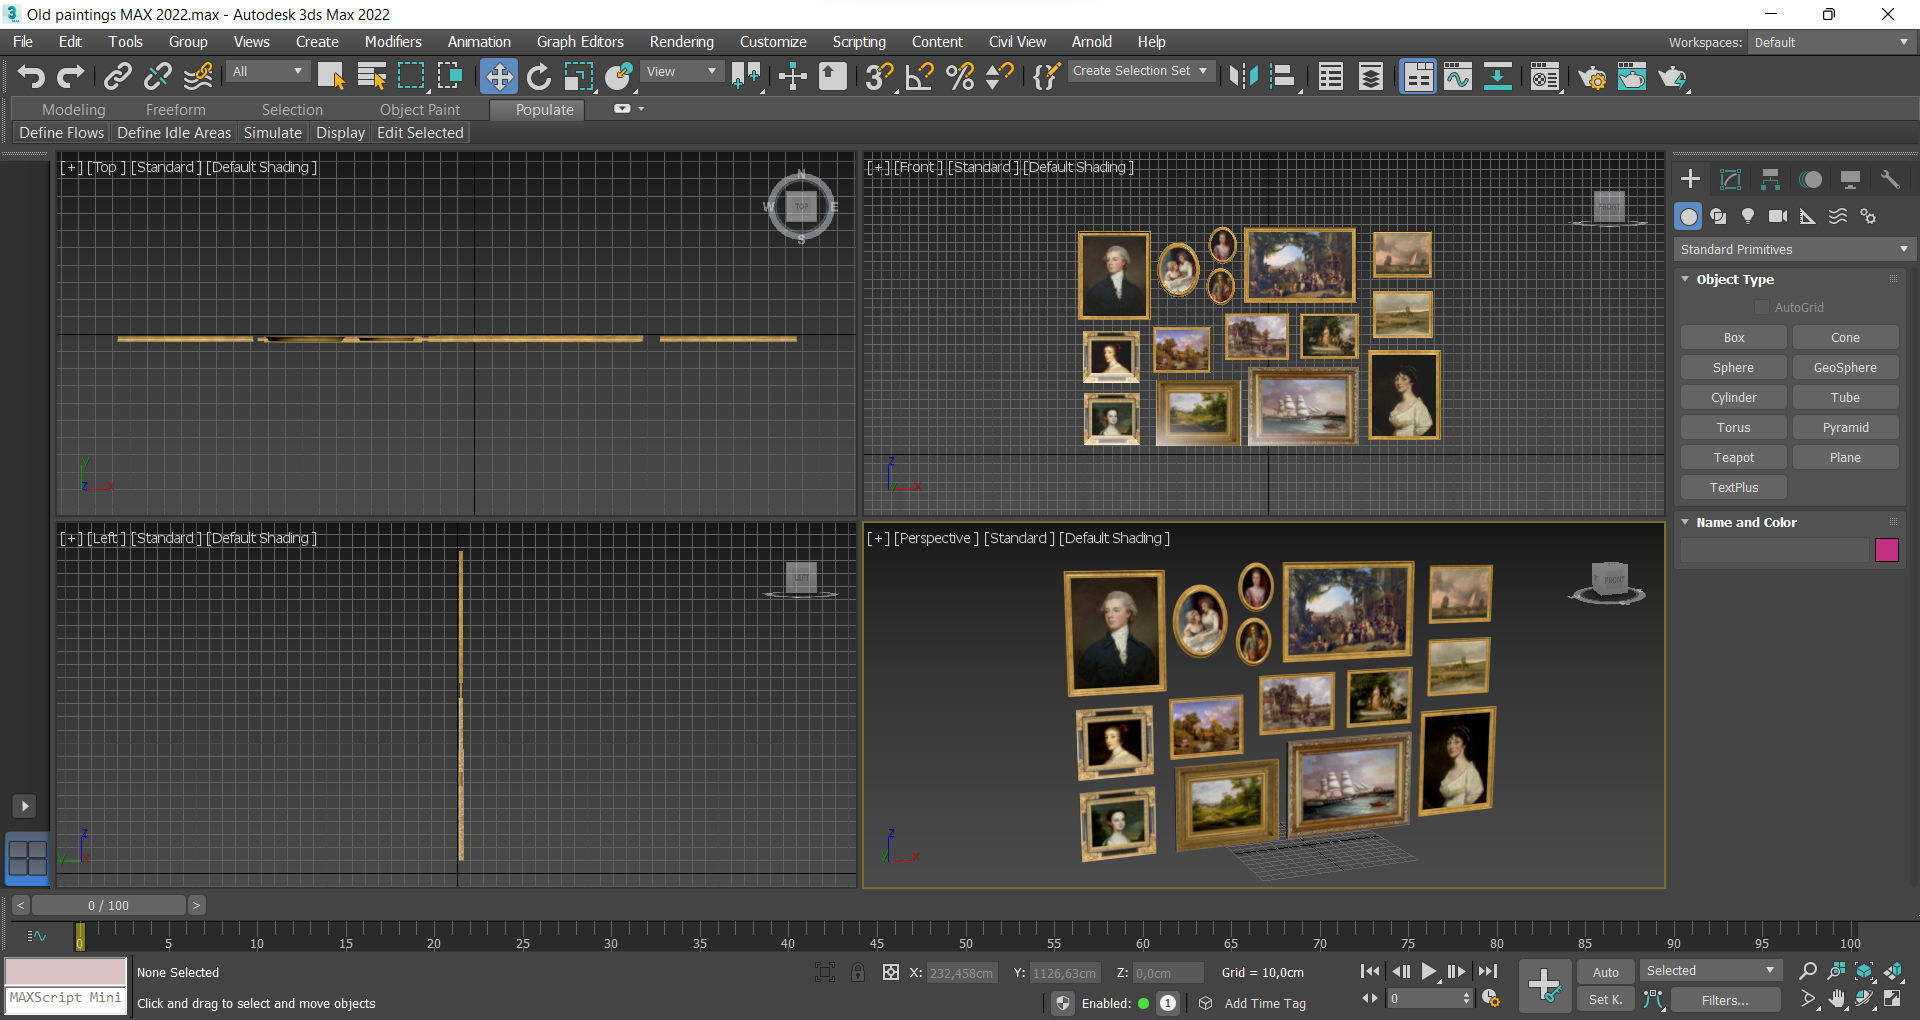Screen dimensions: 1920x1020
Task: Select the Lights category icon
Action: tap(1748, 216)
